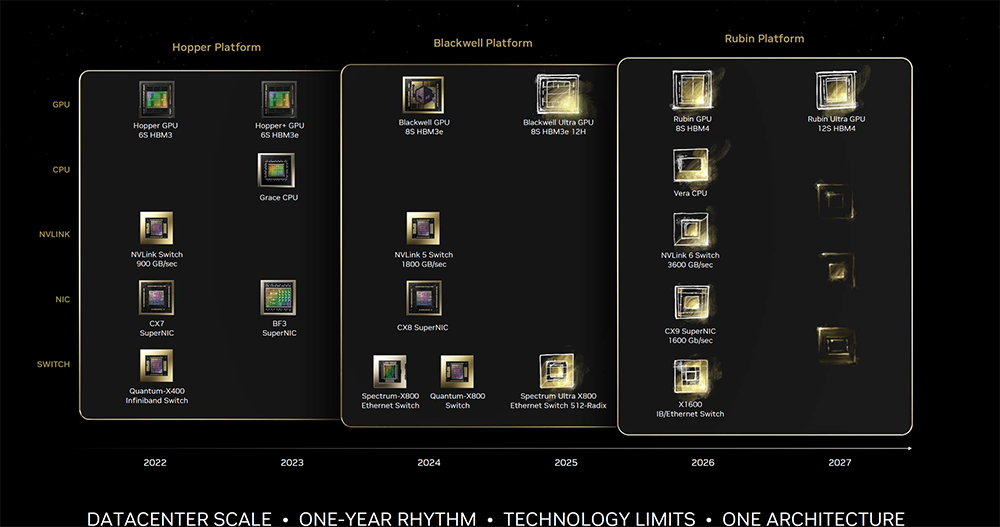
Task: Click the 2026 year marker
Action: coord(703,463)
